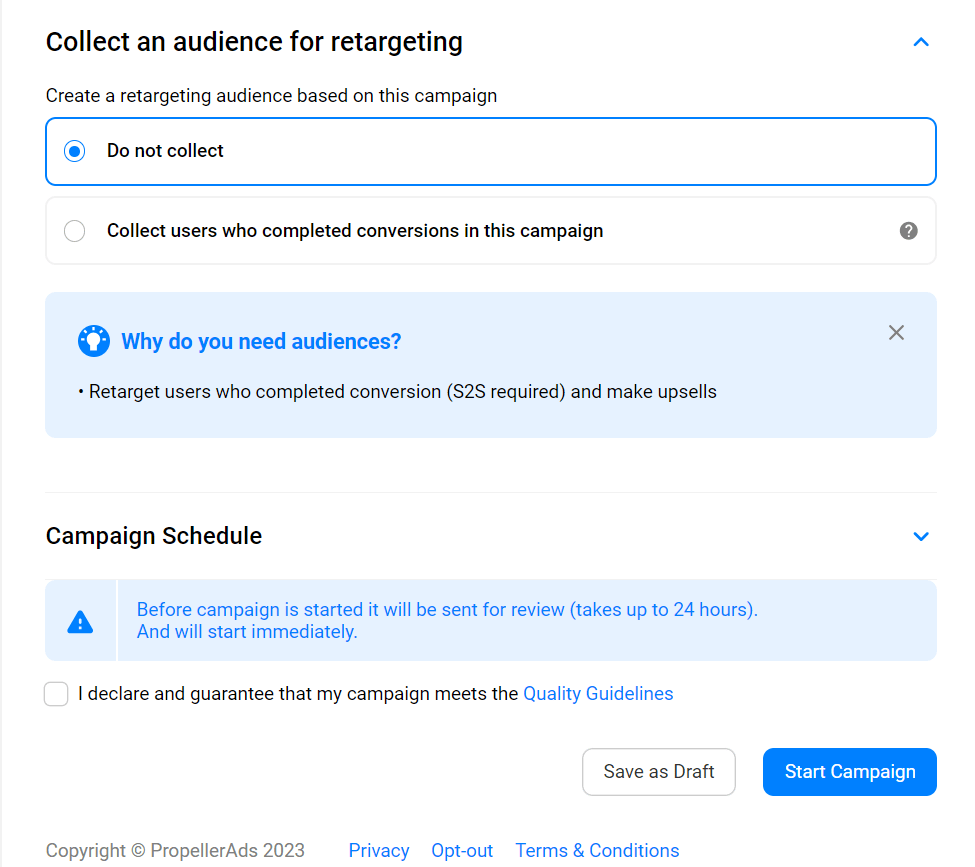Select 'Collect users who completed conversions' radio
Viewport: 975px width, 867px height.
(x=75, y=231)
